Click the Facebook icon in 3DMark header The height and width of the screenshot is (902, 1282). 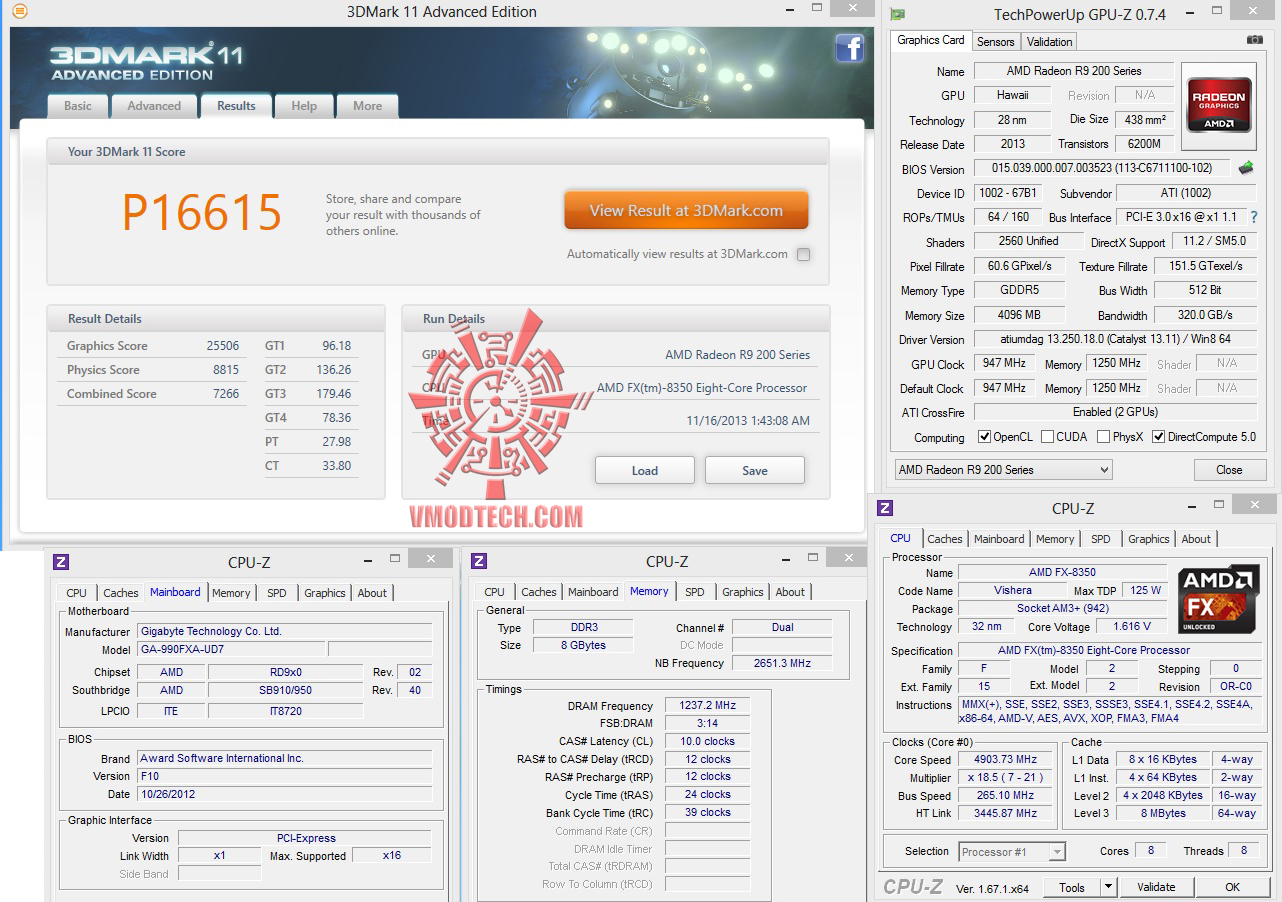tap(849, 48)
